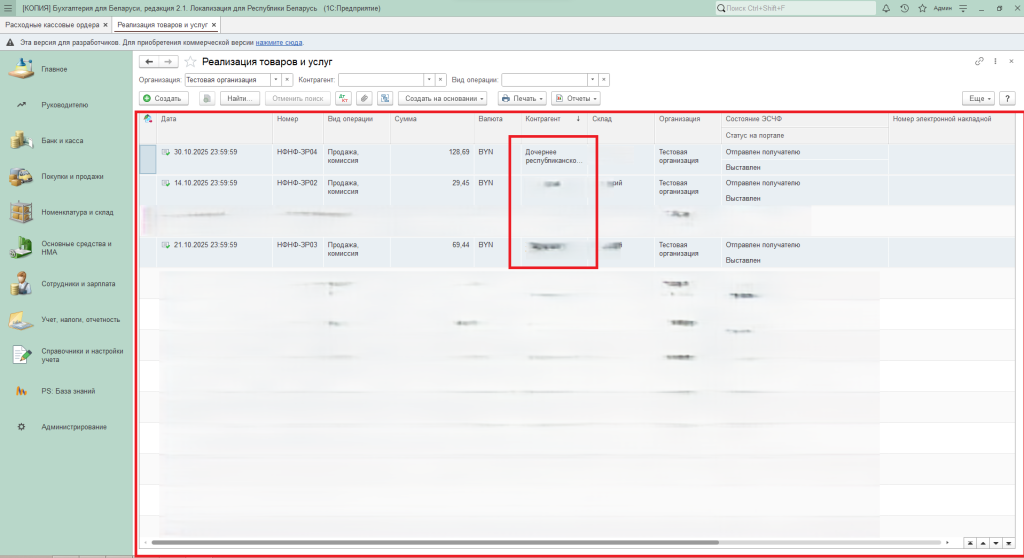Open favorites star in title bar

pyautogui.click(x=921, y=8)
